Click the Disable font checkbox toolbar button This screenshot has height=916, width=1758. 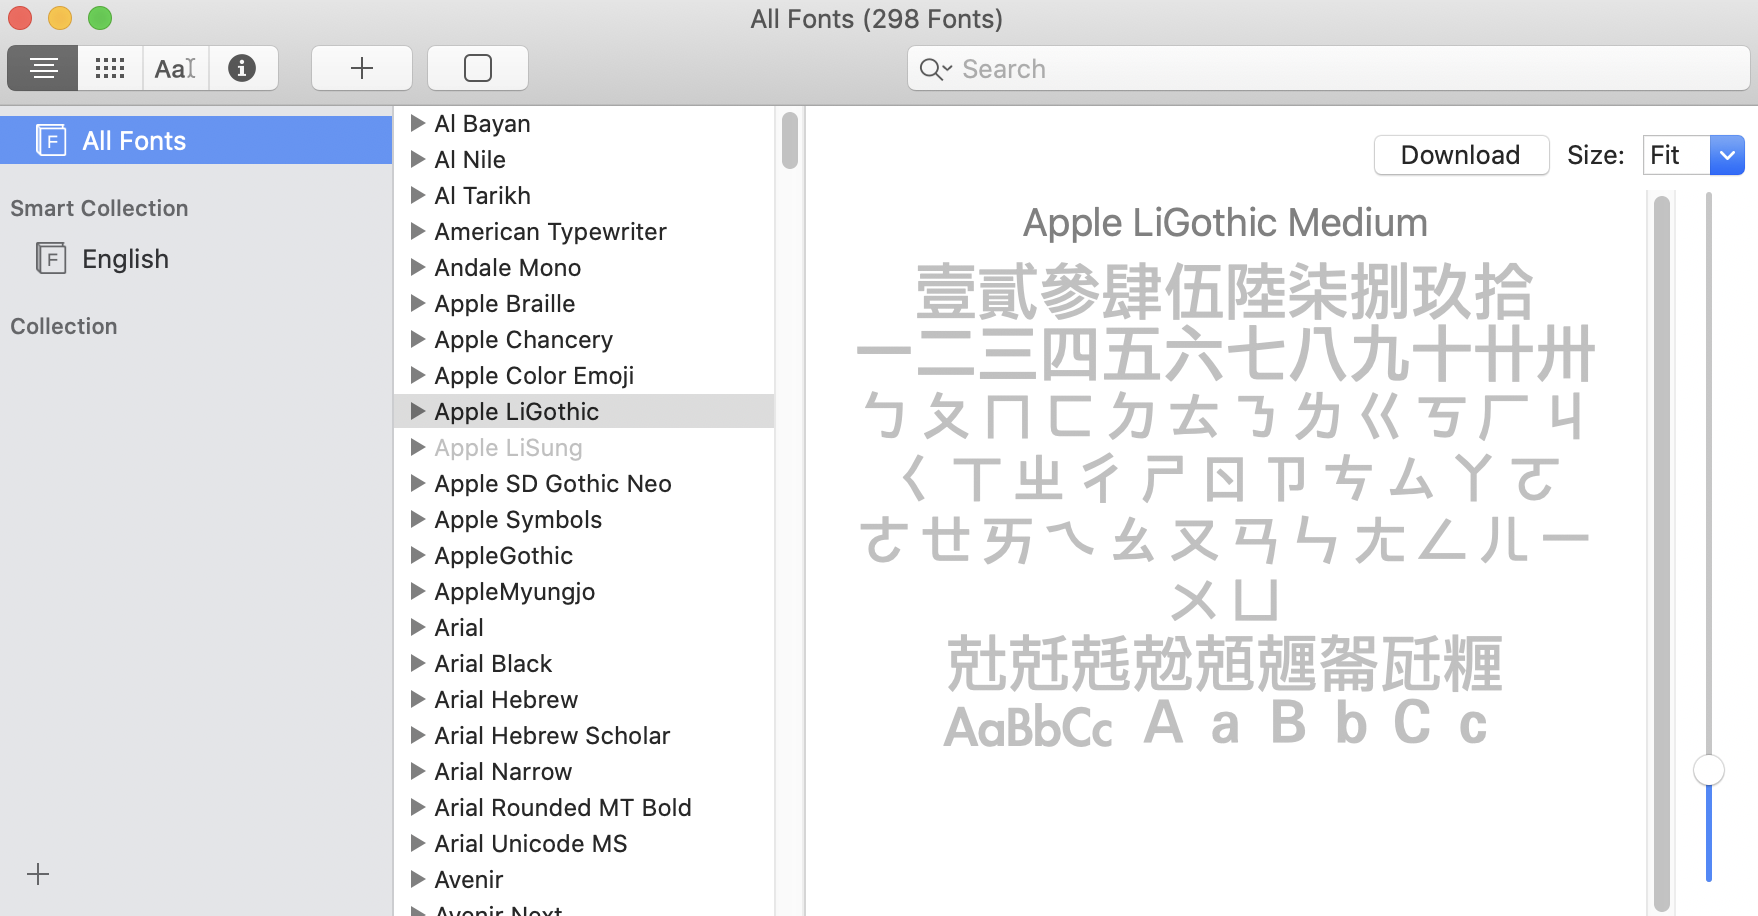478,68
